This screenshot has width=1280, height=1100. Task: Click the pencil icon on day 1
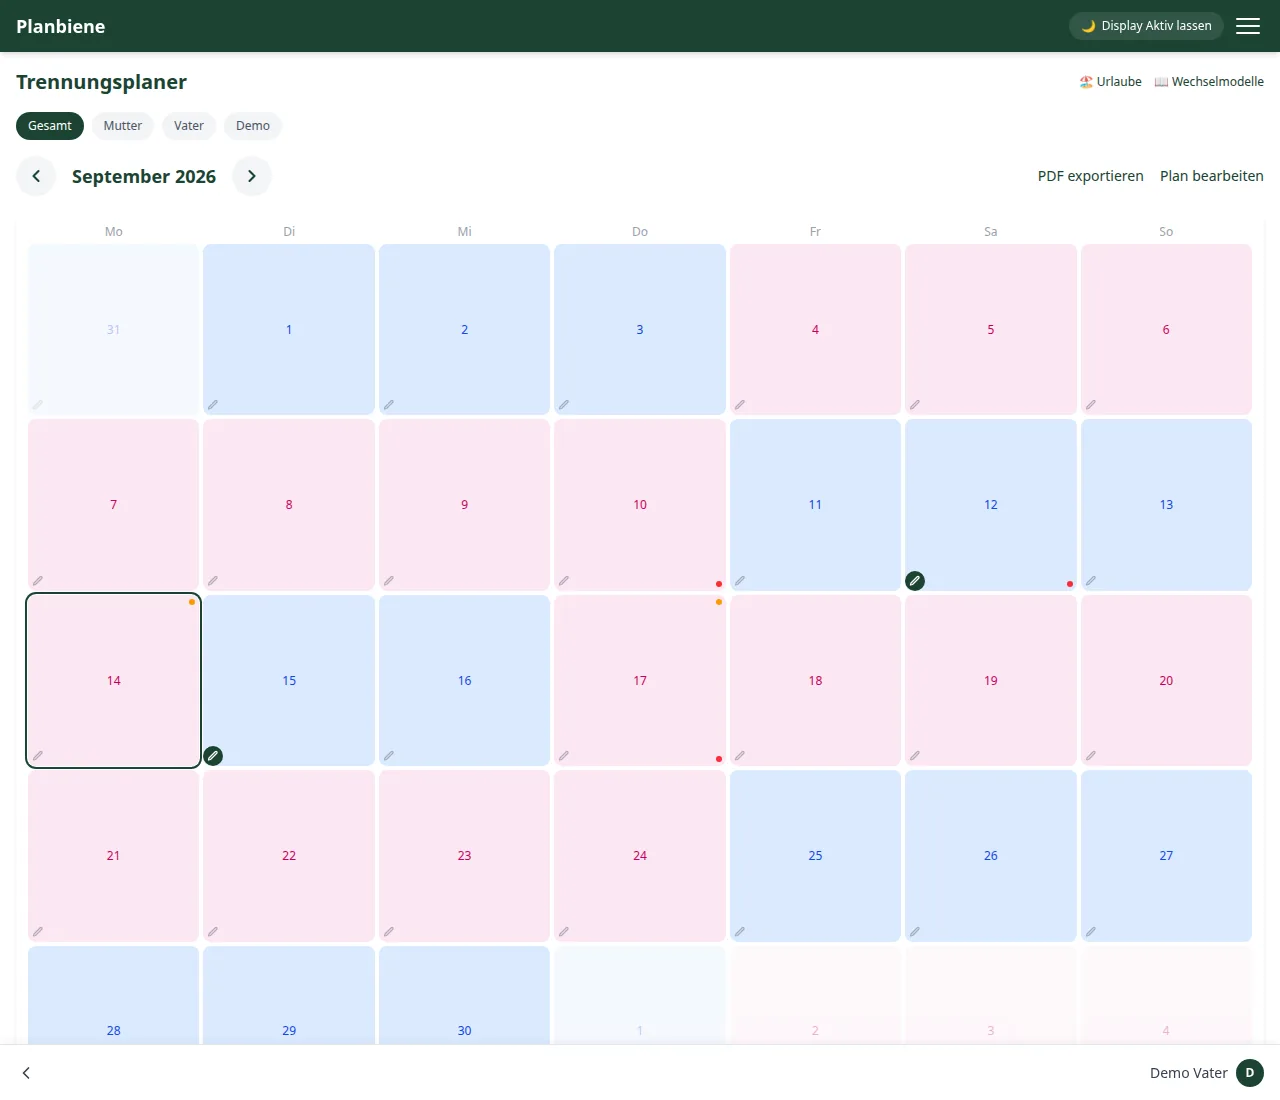pyautogui.click(x=213, y=405)
